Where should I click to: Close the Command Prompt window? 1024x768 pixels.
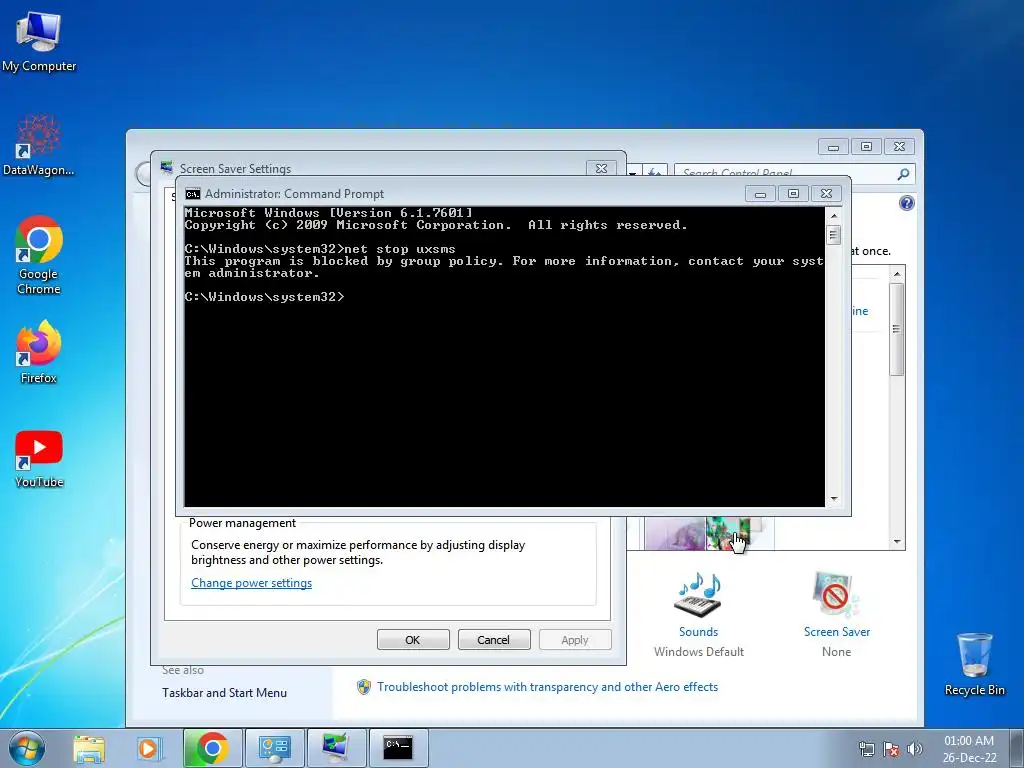(x=827, y=194)
